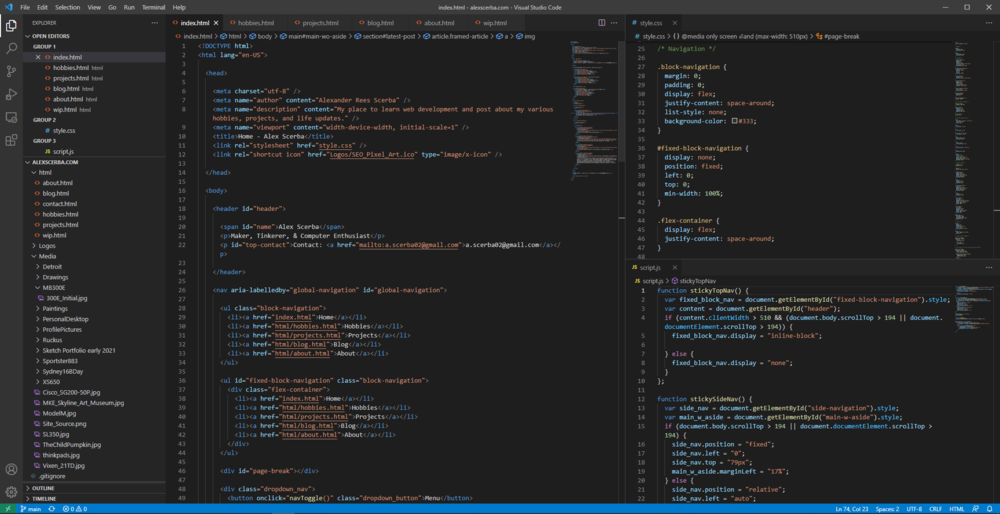1000x514 pixels.
Task: Click Spaces: 2 indentation setting
Action: point(887,509)
